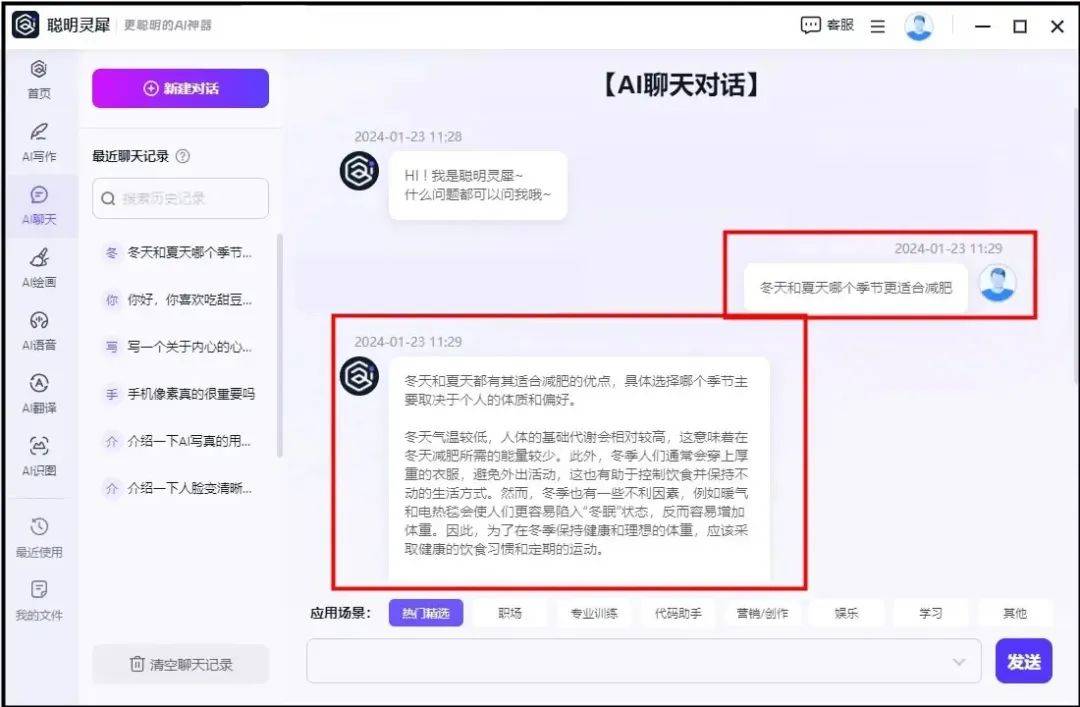Select the 营销/创作 scenario tab
This screenshot has height=707, width=1080.
click(762, 613)
